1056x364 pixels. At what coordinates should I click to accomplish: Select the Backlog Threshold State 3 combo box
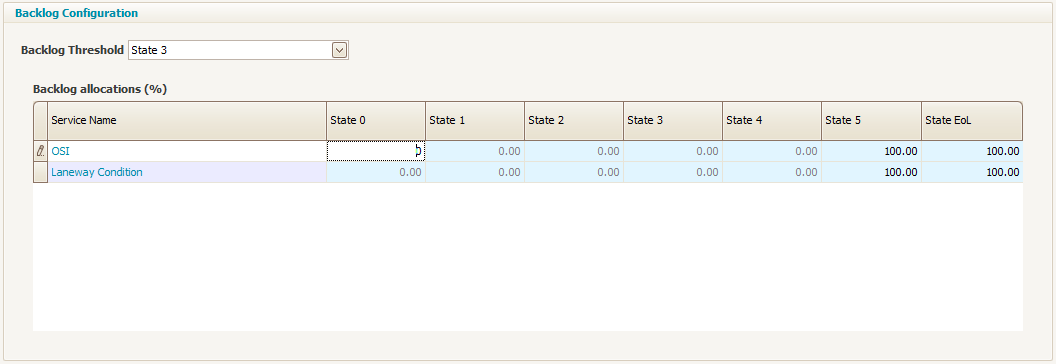point(238,50)
